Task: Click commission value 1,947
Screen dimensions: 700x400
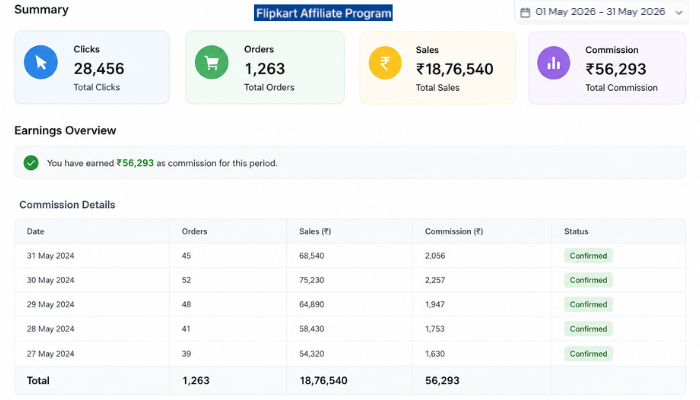Action: [x=435, y=304]
